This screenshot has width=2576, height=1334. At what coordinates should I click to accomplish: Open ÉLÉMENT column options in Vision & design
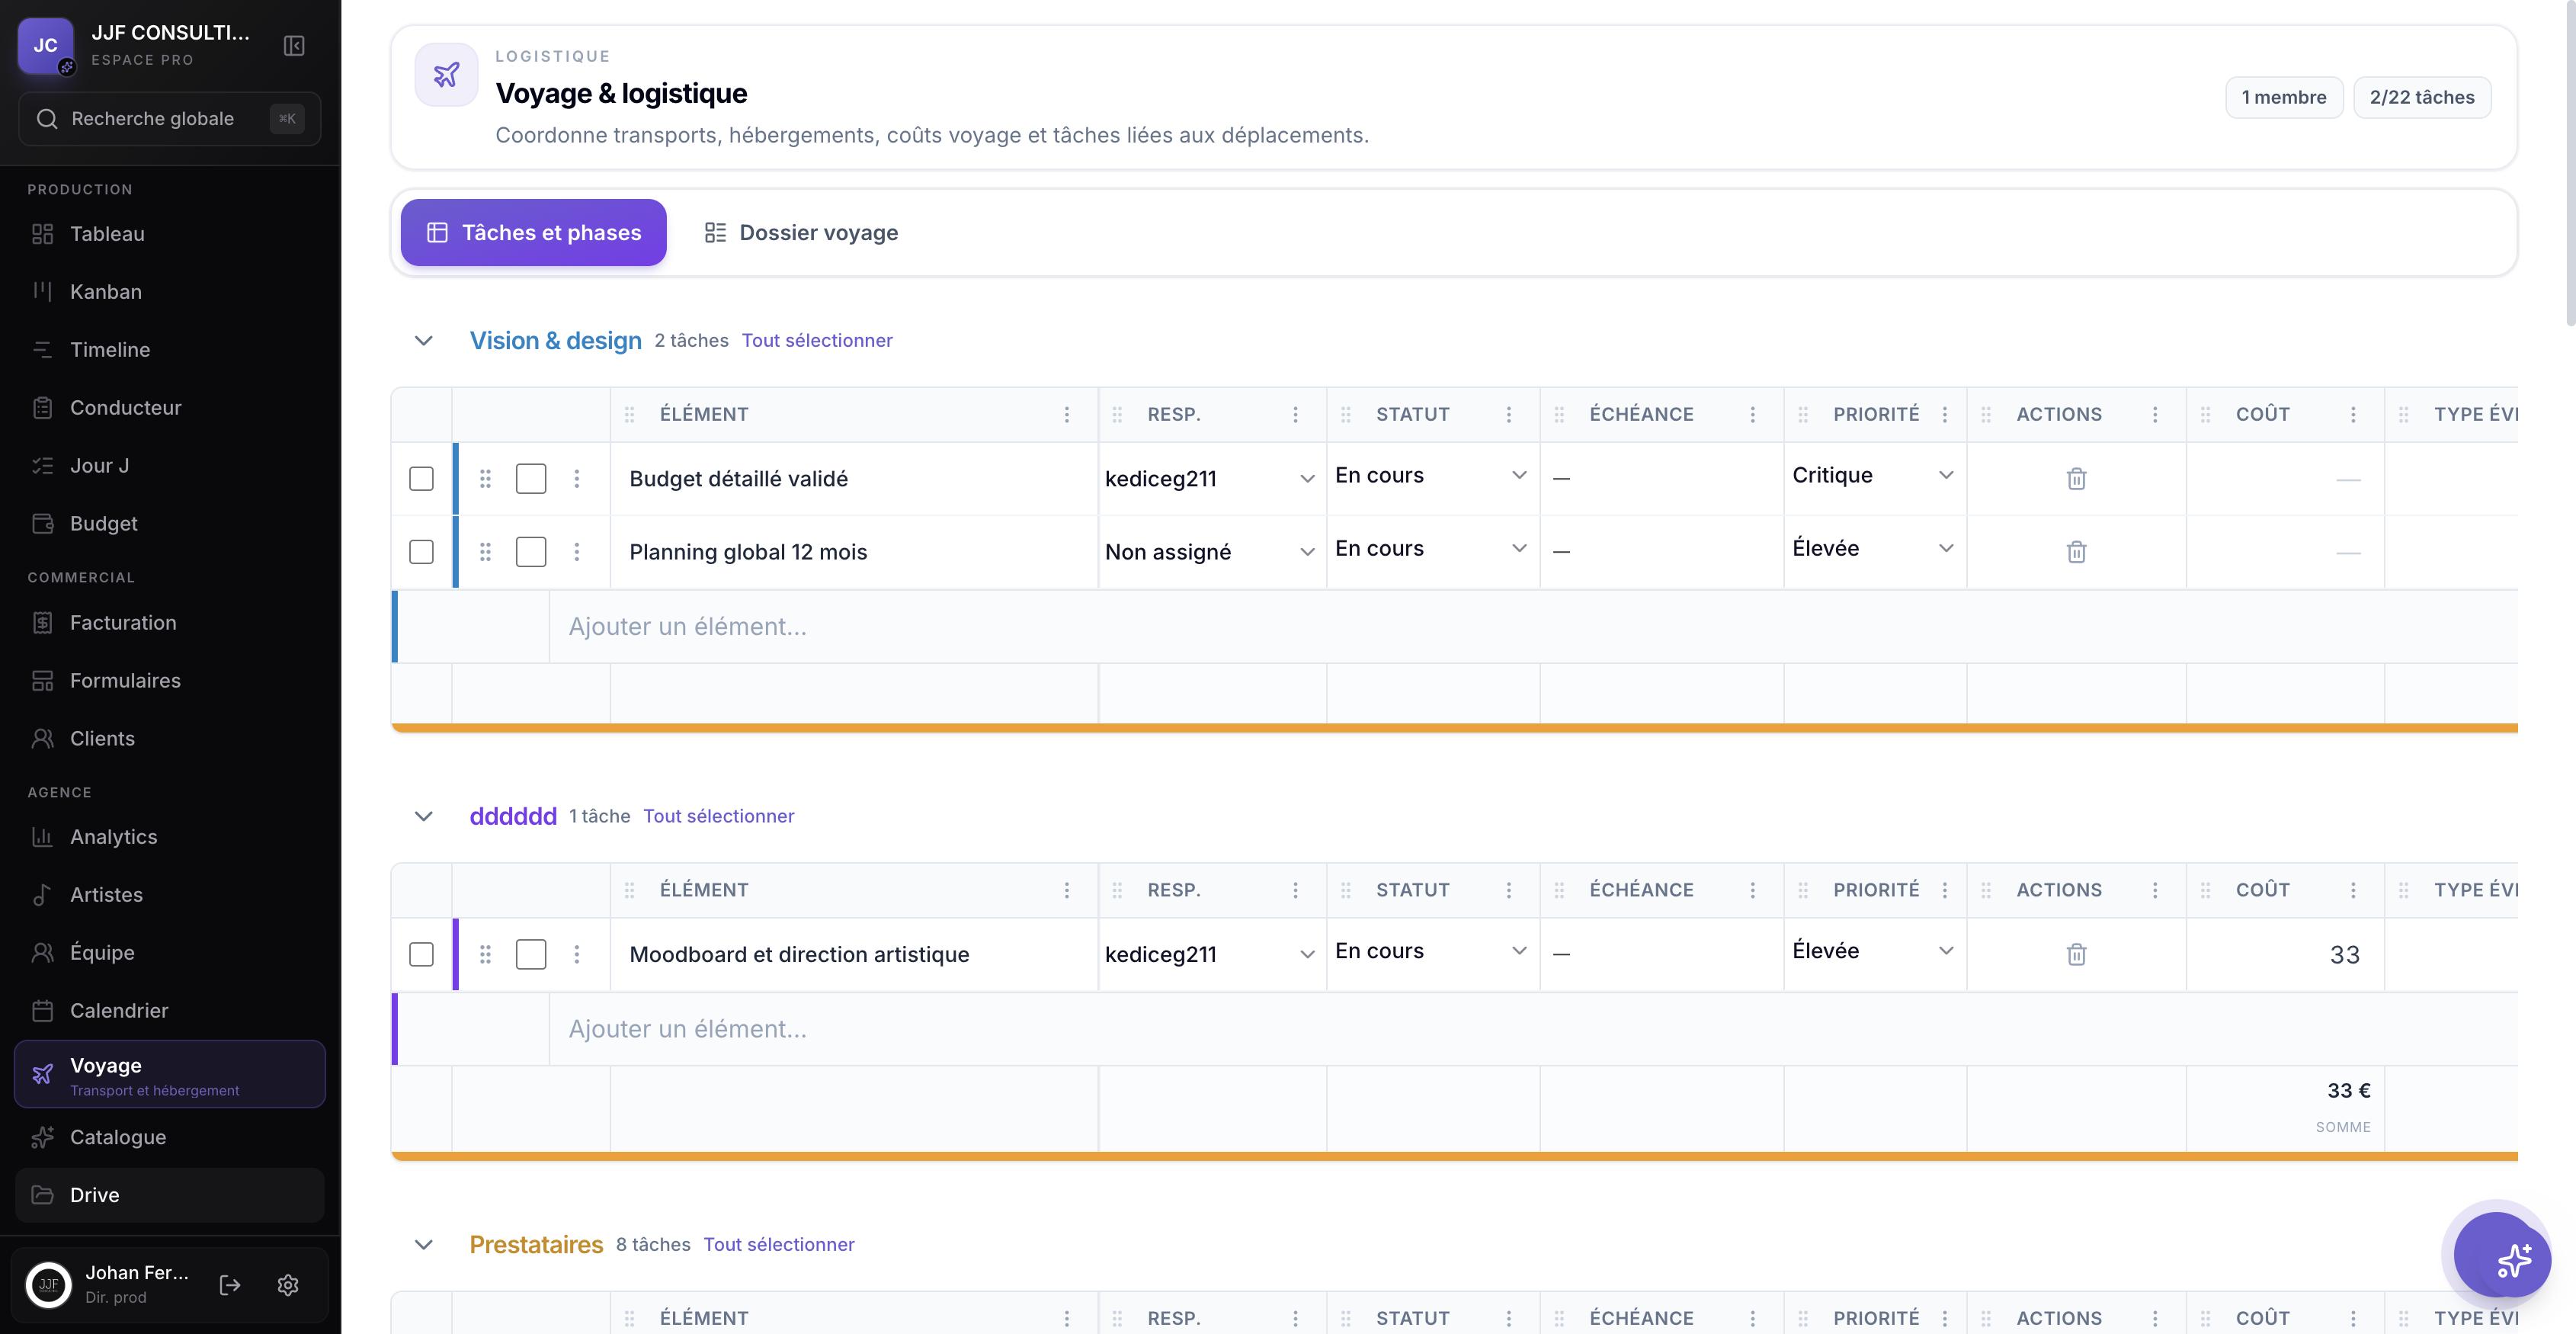pyautogui.click(x=1067, y=415)
